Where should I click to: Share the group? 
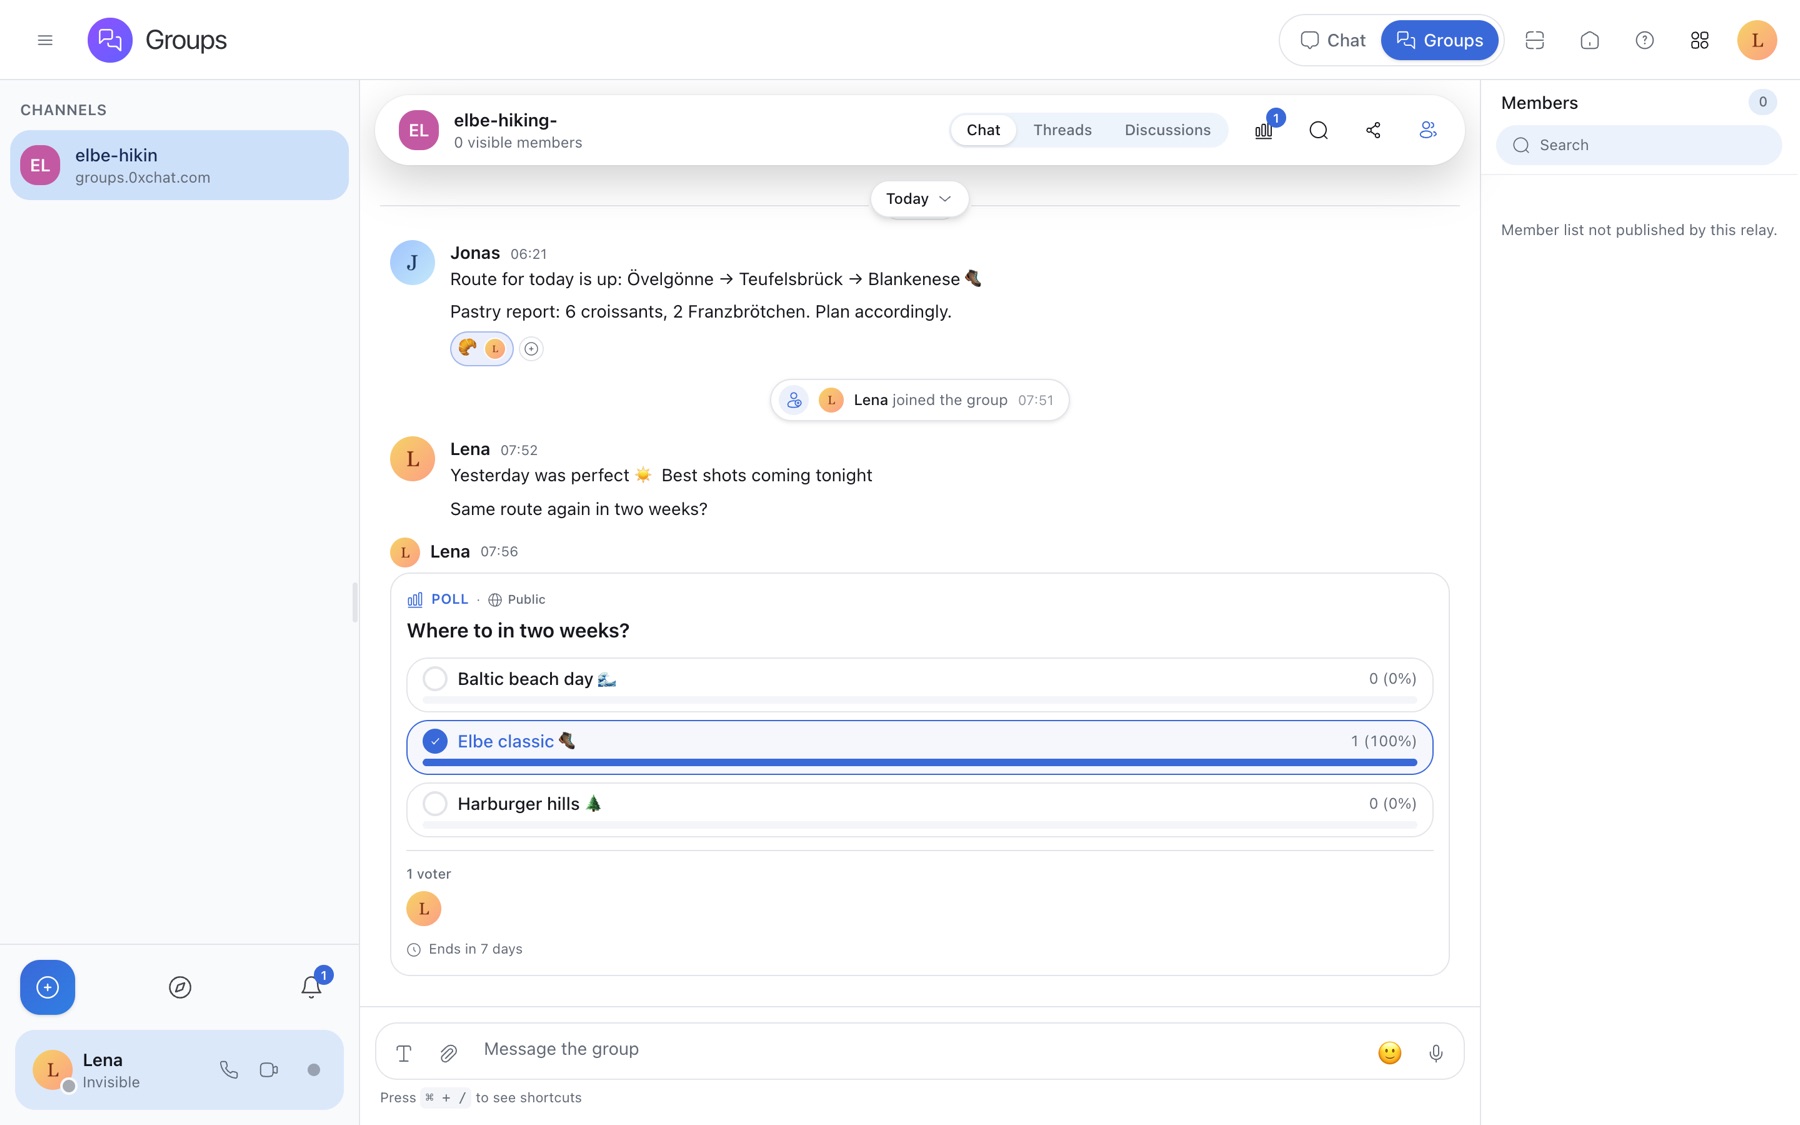pyautogui.click(x=1373, y=130)
